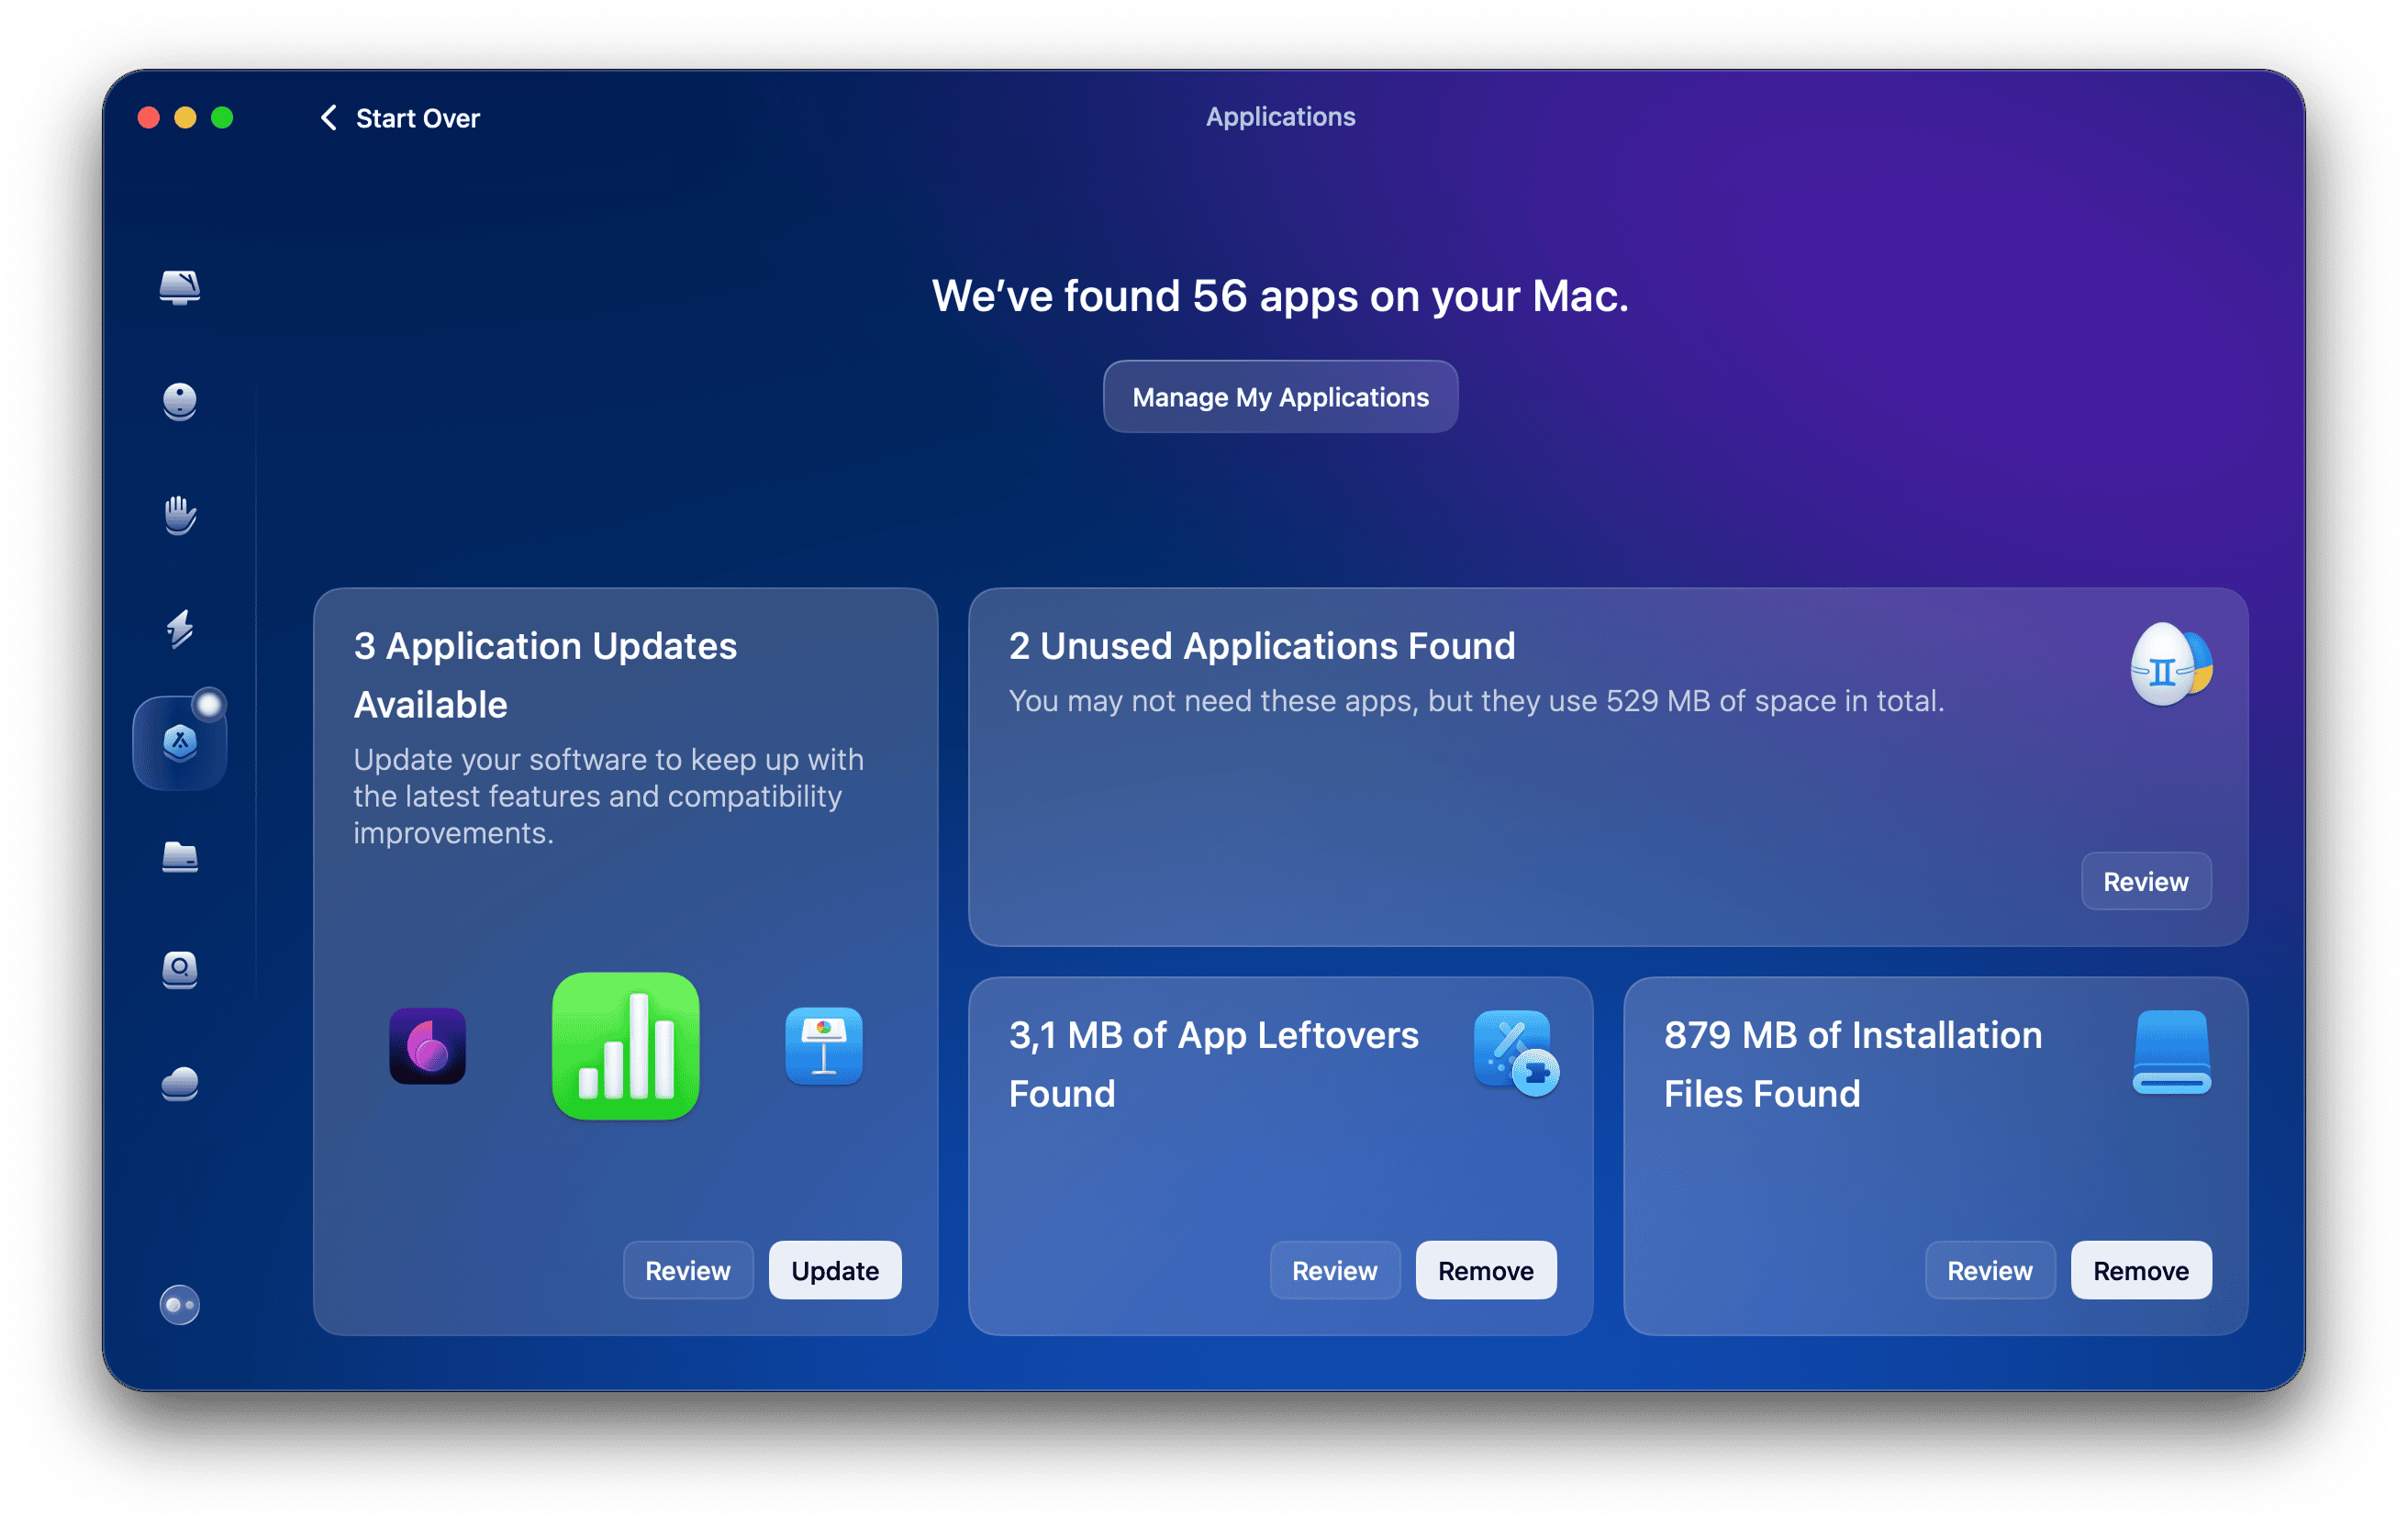
Task: Remove the 879 MB of installation files
Action: (2140, 1270)
